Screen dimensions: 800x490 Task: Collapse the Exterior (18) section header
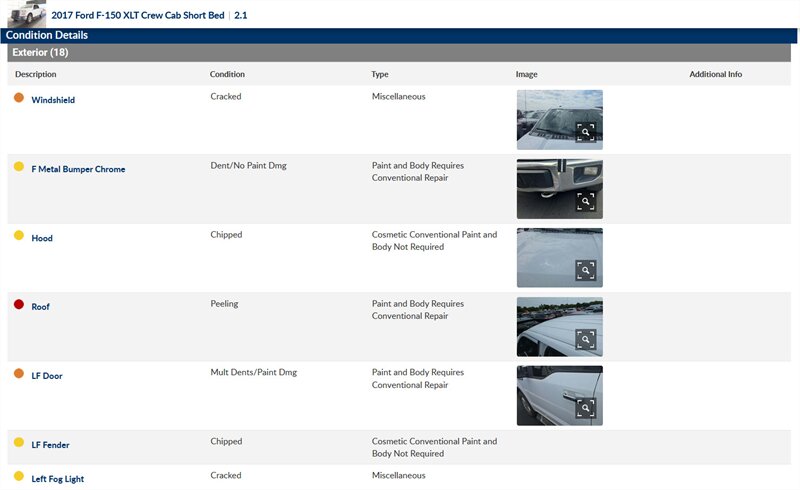tap(40, 53)
